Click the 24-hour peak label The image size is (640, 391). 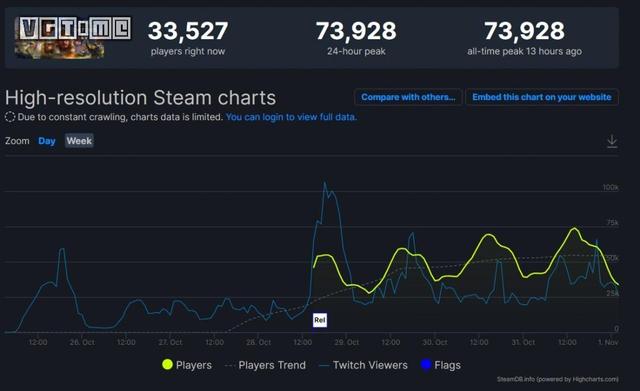click(x=356, y=51)
